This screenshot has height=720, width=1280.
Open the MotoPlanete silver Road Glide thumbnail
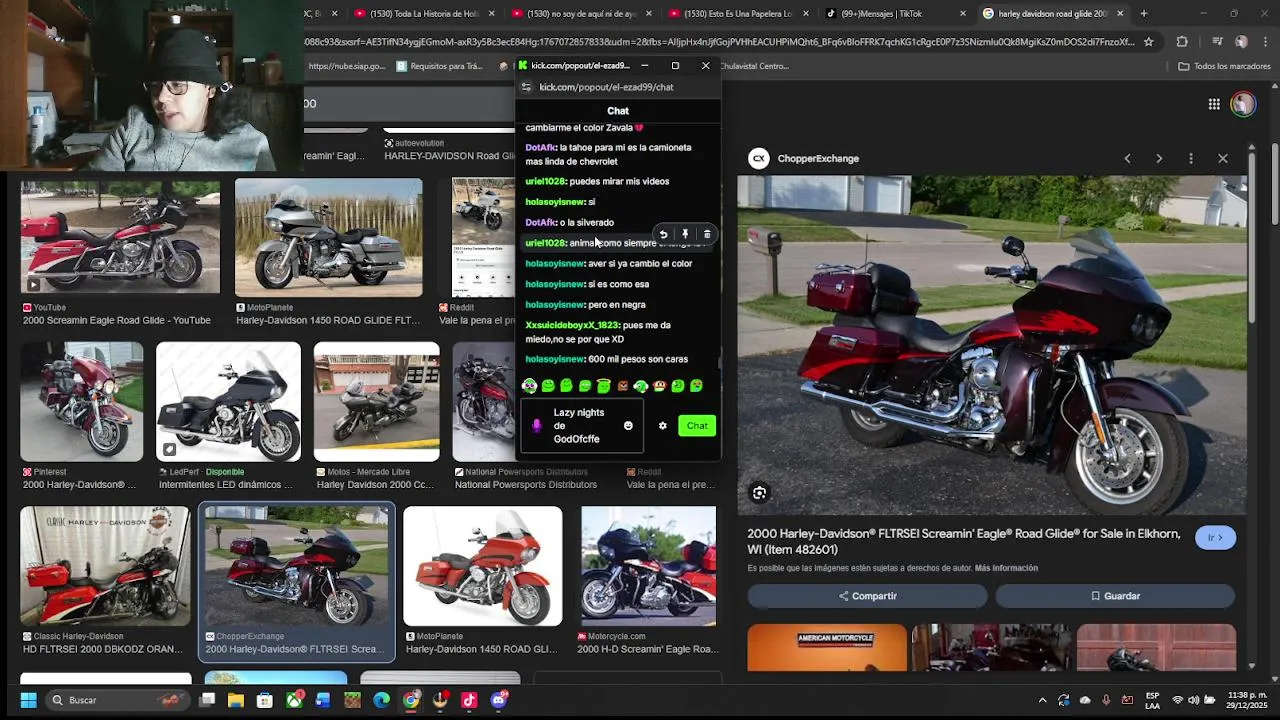tap(328, 238)
